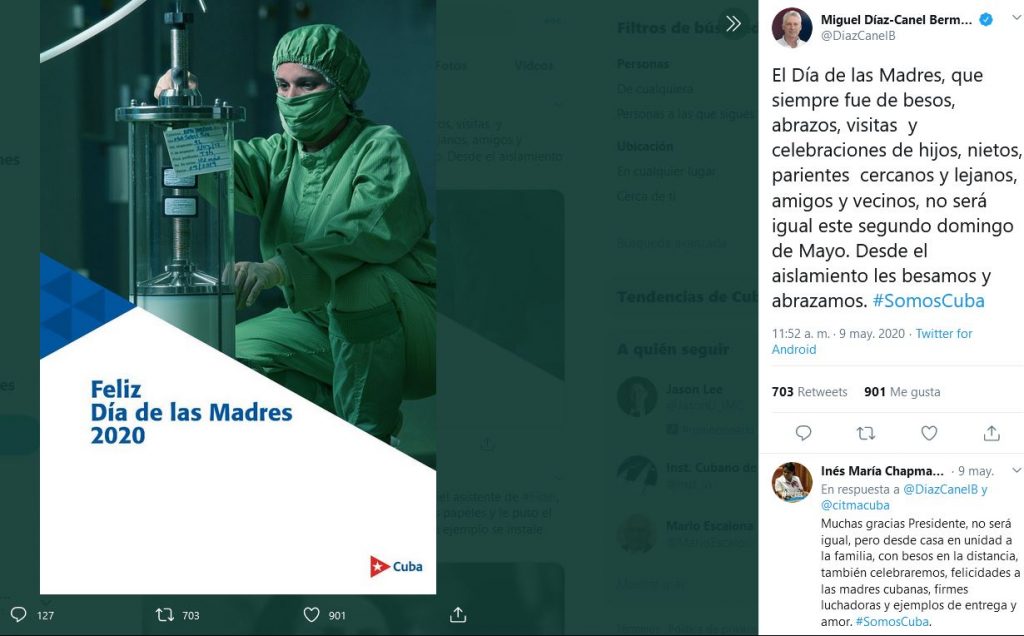Open @citmacuba mention in the reply
This screenshot has height=636, width=1024.
[x=855, y=505]
